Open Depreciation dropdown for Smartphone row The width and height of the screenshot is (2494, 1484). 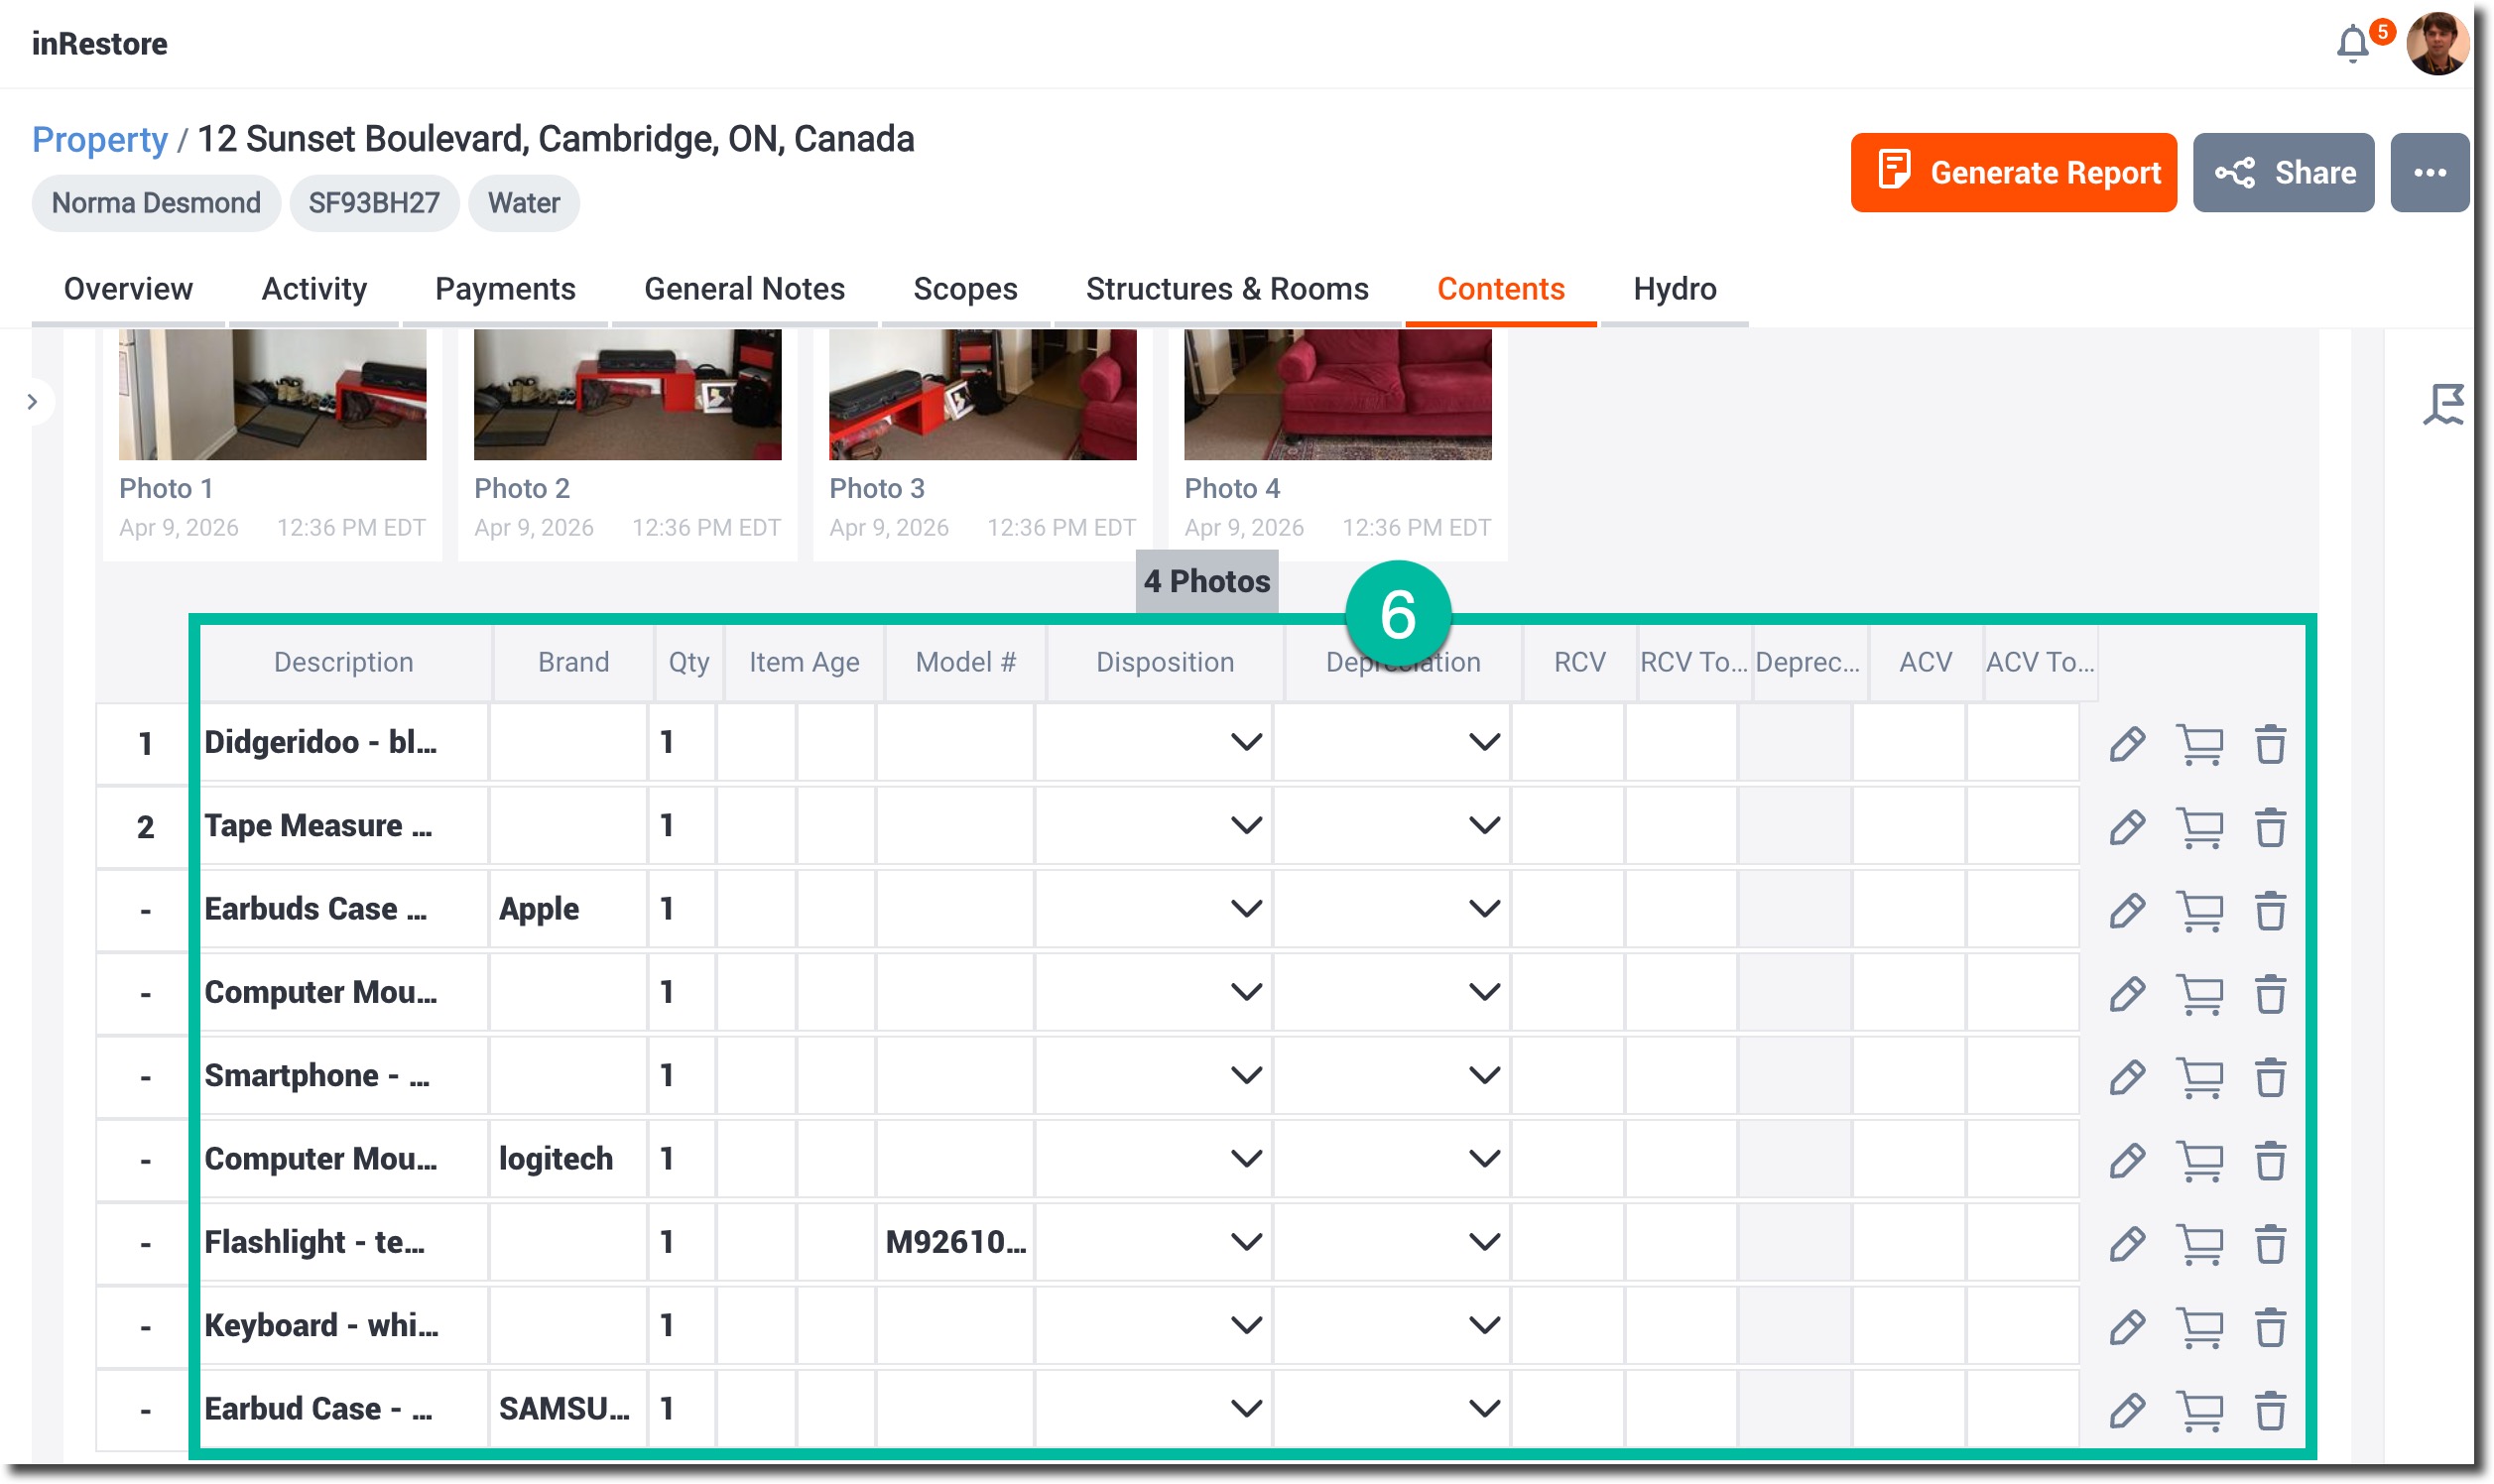click(x=1483, y=1075)
